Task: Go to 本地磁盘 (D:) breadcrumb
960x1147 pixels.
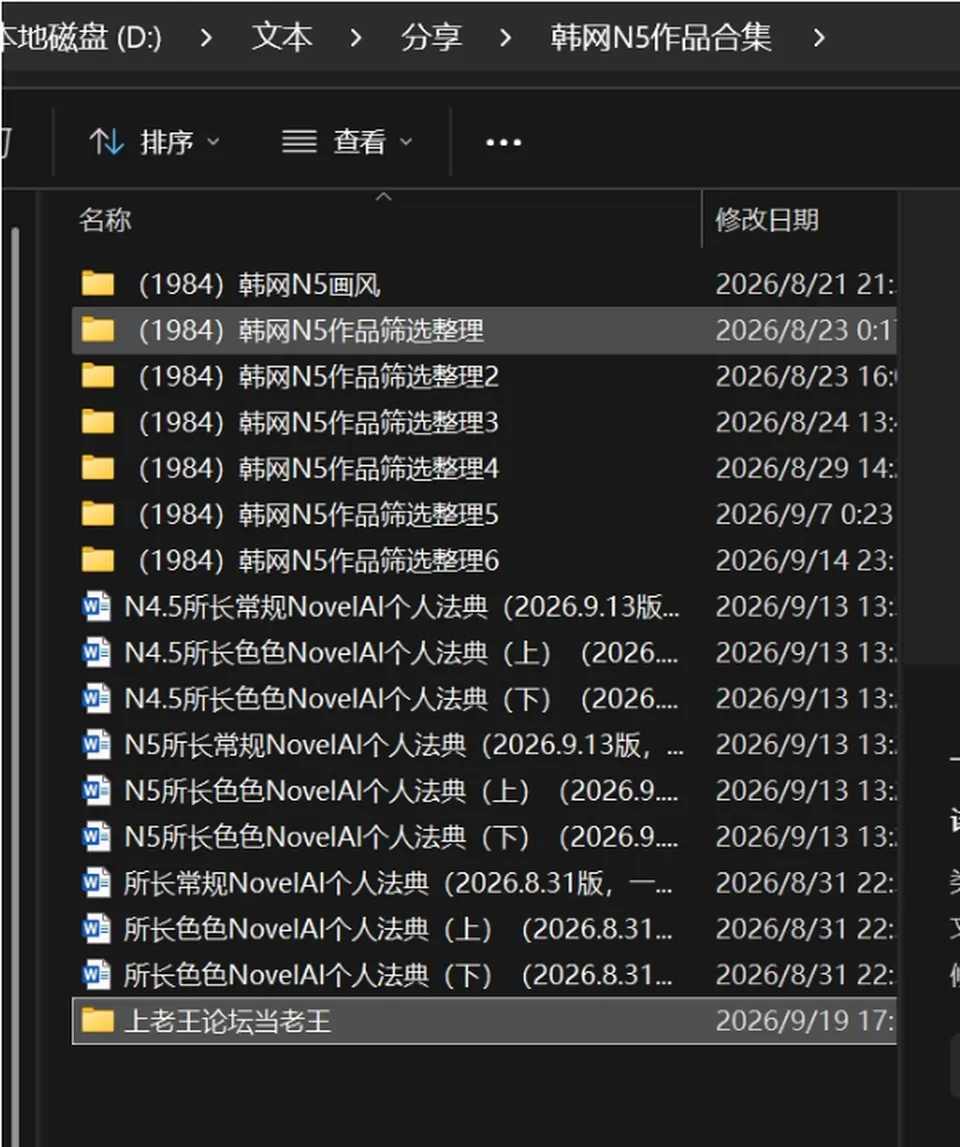Action: 80,37
